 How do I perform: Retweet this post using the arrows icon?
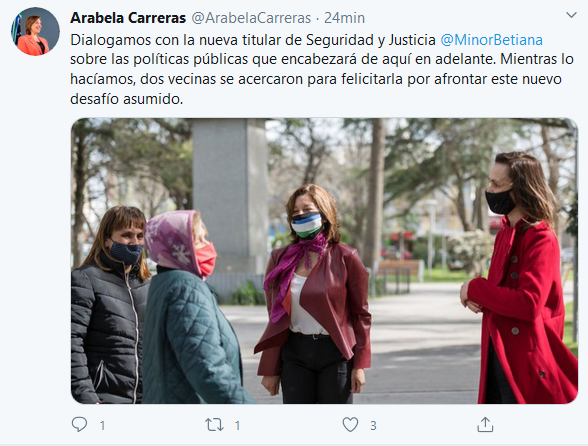pyautogui.click(x=214, y=425)
